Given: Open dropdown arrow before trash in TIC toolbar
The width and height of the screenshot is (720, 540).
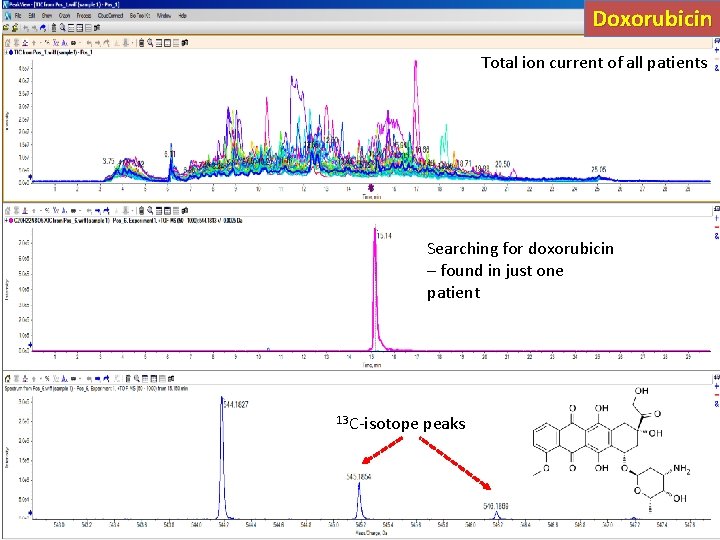Looking at the screenshot, I should 132,43.
